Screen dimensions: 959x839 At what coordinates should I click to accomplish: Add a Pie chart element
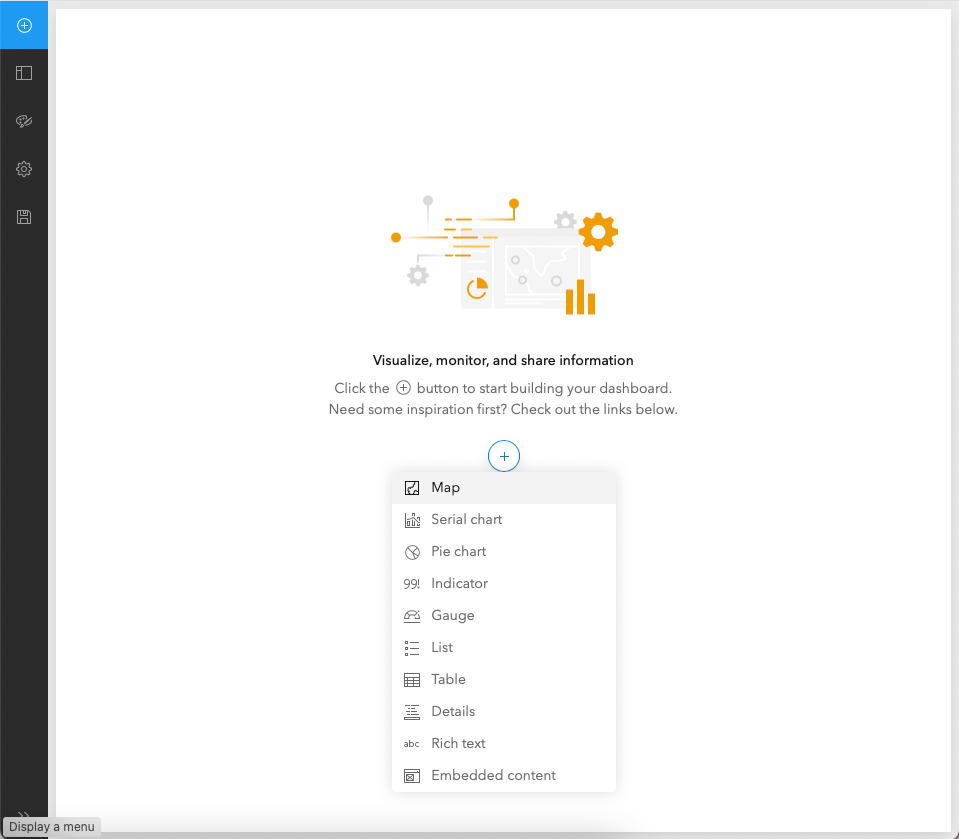coord(503,552)
